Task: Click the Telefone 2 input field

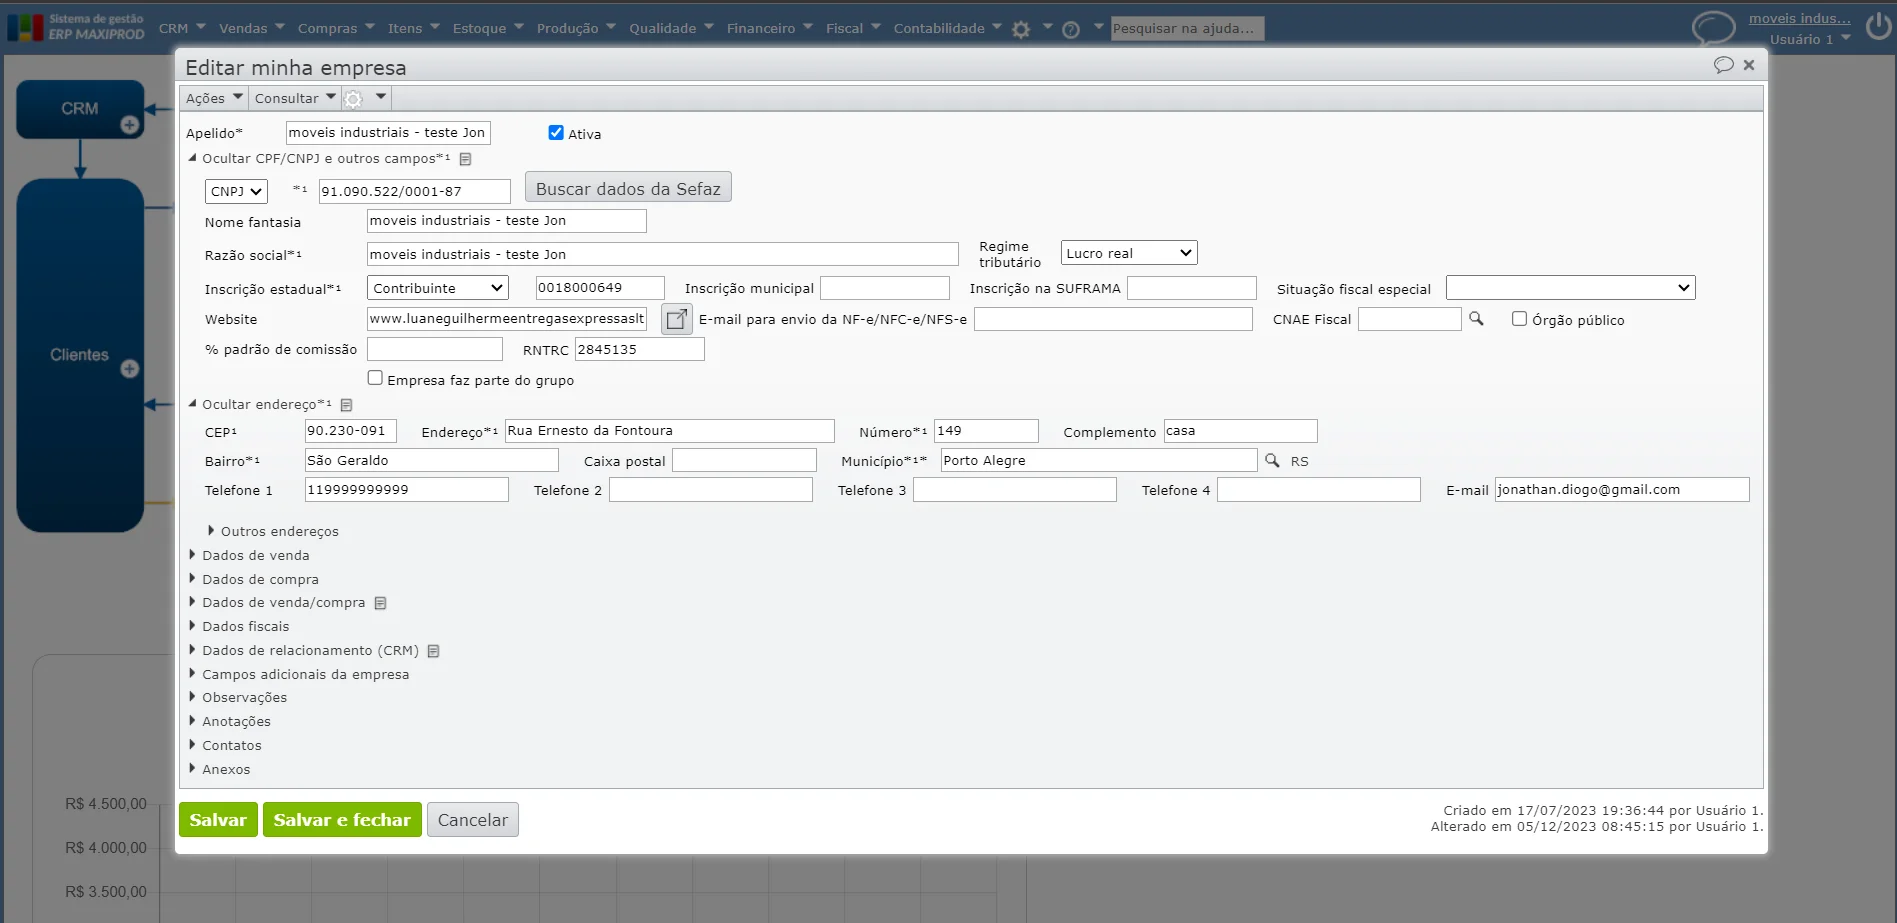Action: [710, 490]
